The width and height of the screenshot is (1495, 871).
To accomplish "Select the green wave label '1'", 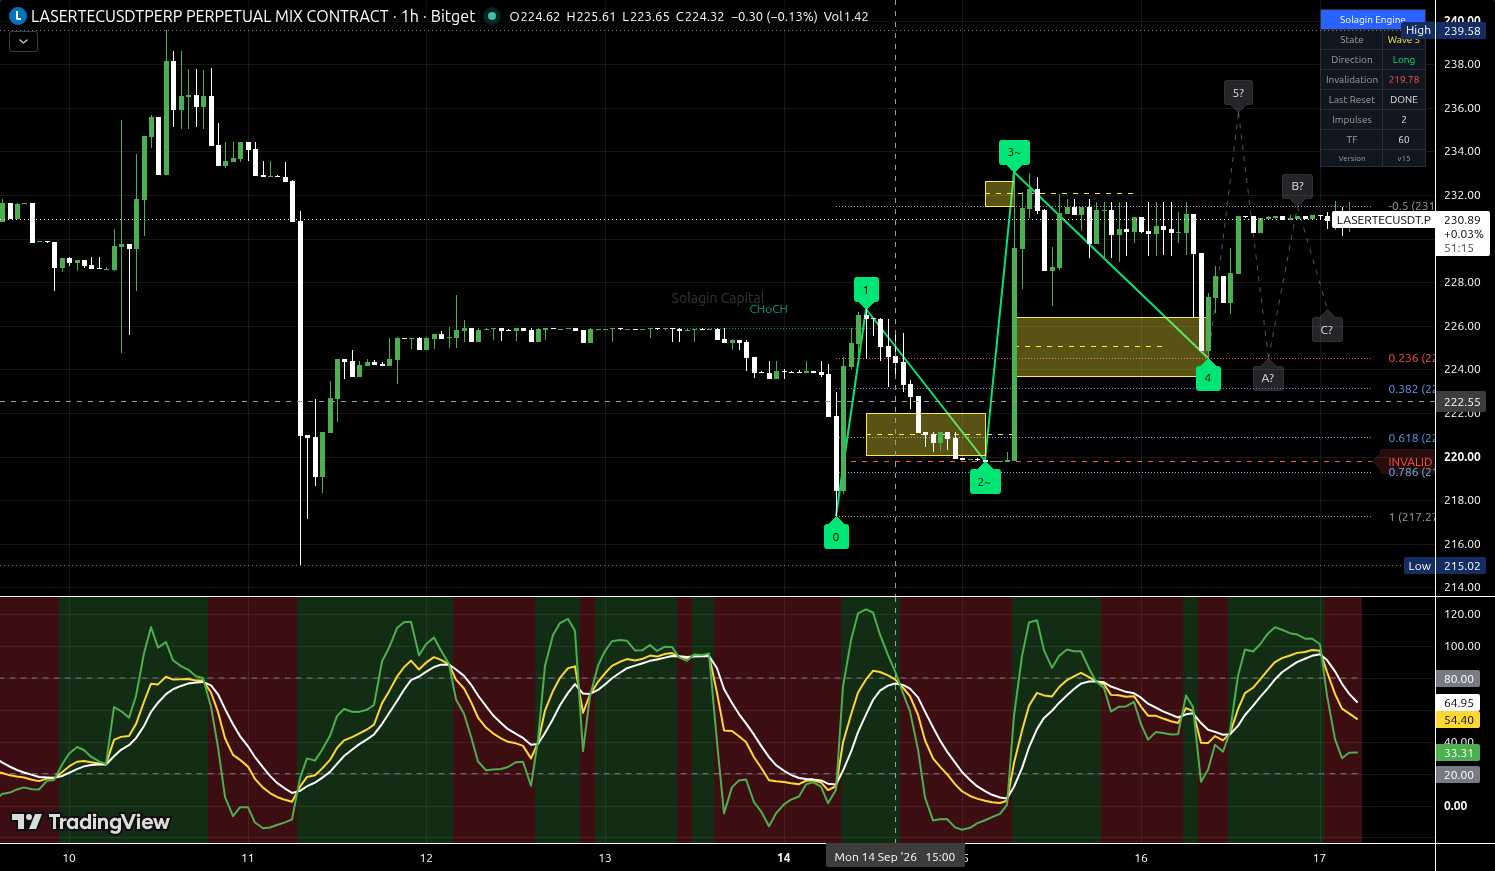I will point(866,291).
